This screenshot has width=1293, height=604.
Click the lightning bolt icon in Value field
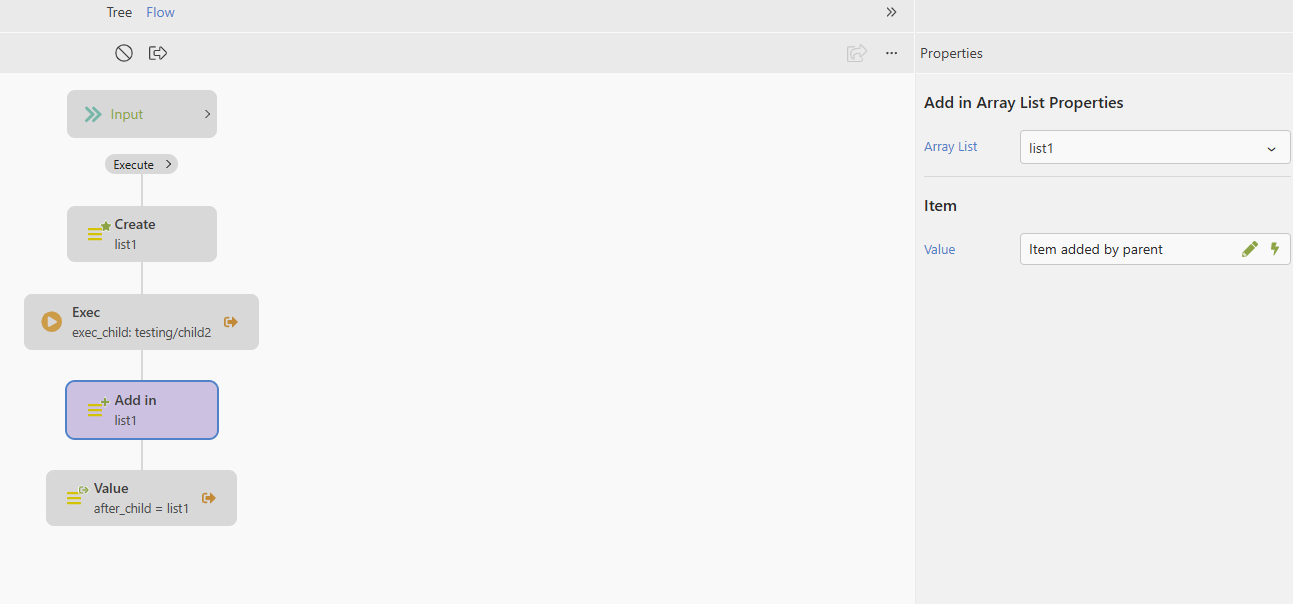(1275, 249)
